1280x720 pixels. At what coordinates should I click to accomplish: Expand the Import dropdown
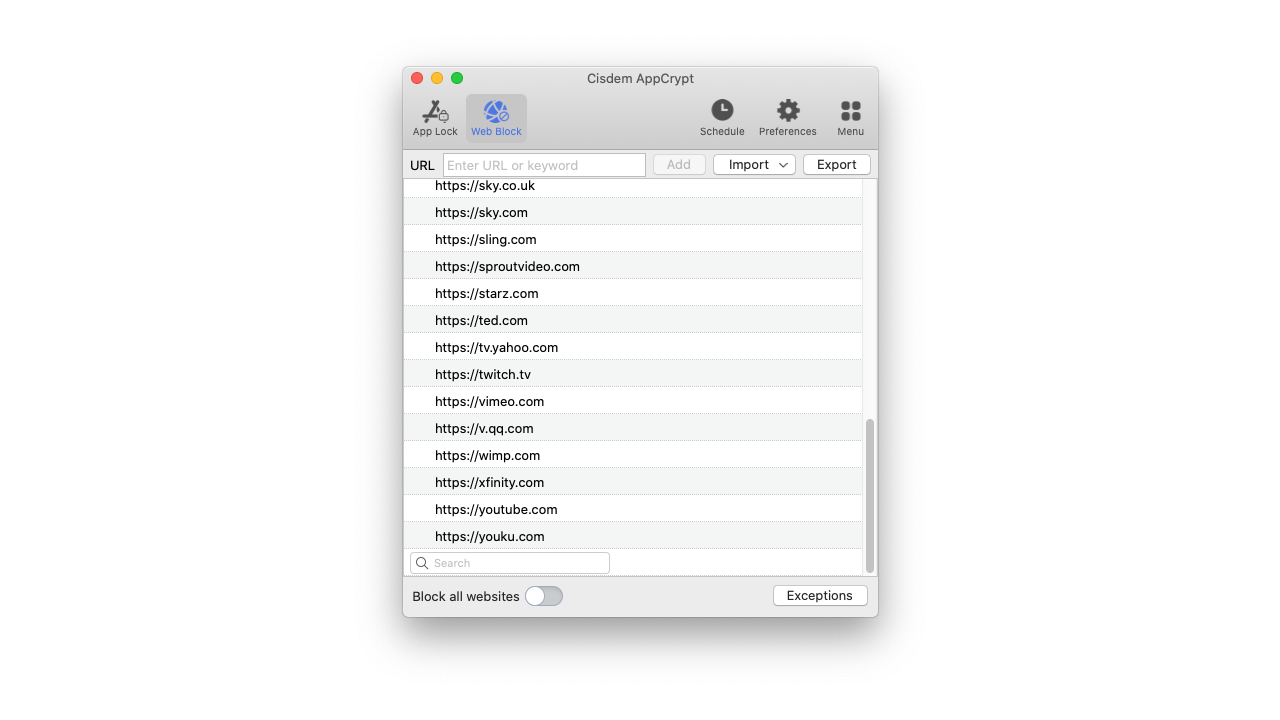pos(754,165)
